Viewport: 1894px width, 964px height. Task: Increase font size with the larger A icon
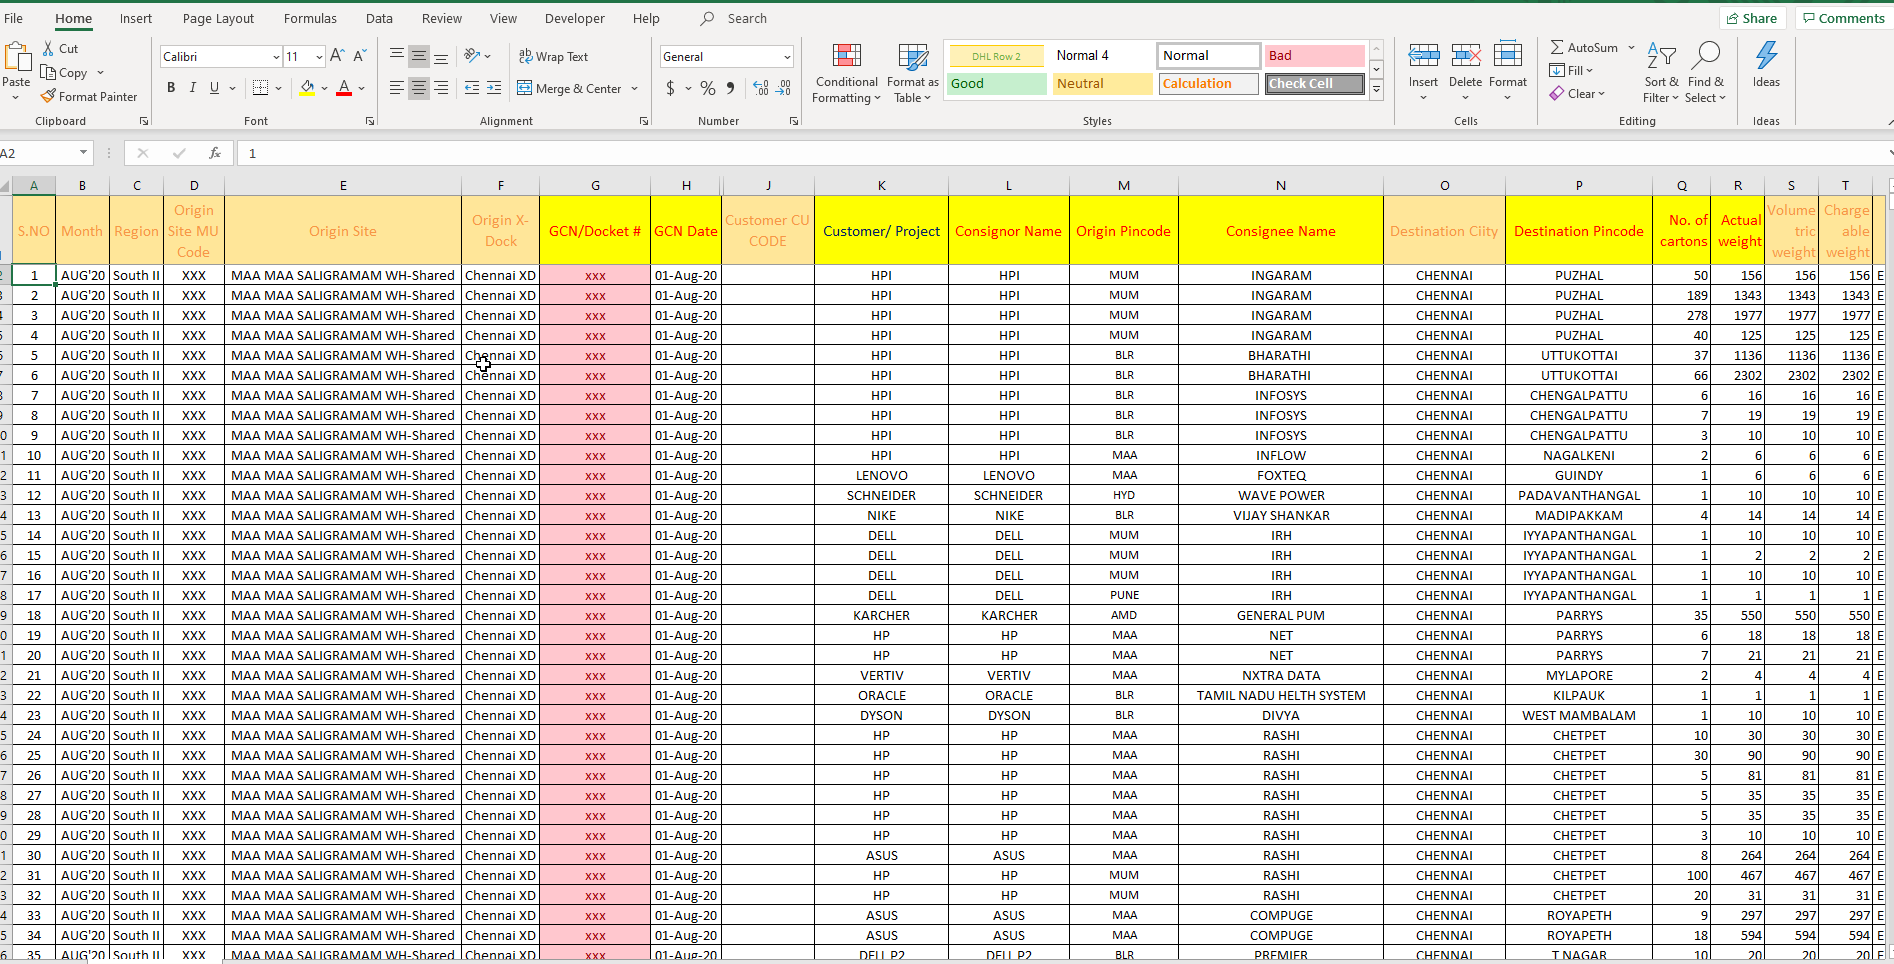pyautogui.click(x=337, y=56)
